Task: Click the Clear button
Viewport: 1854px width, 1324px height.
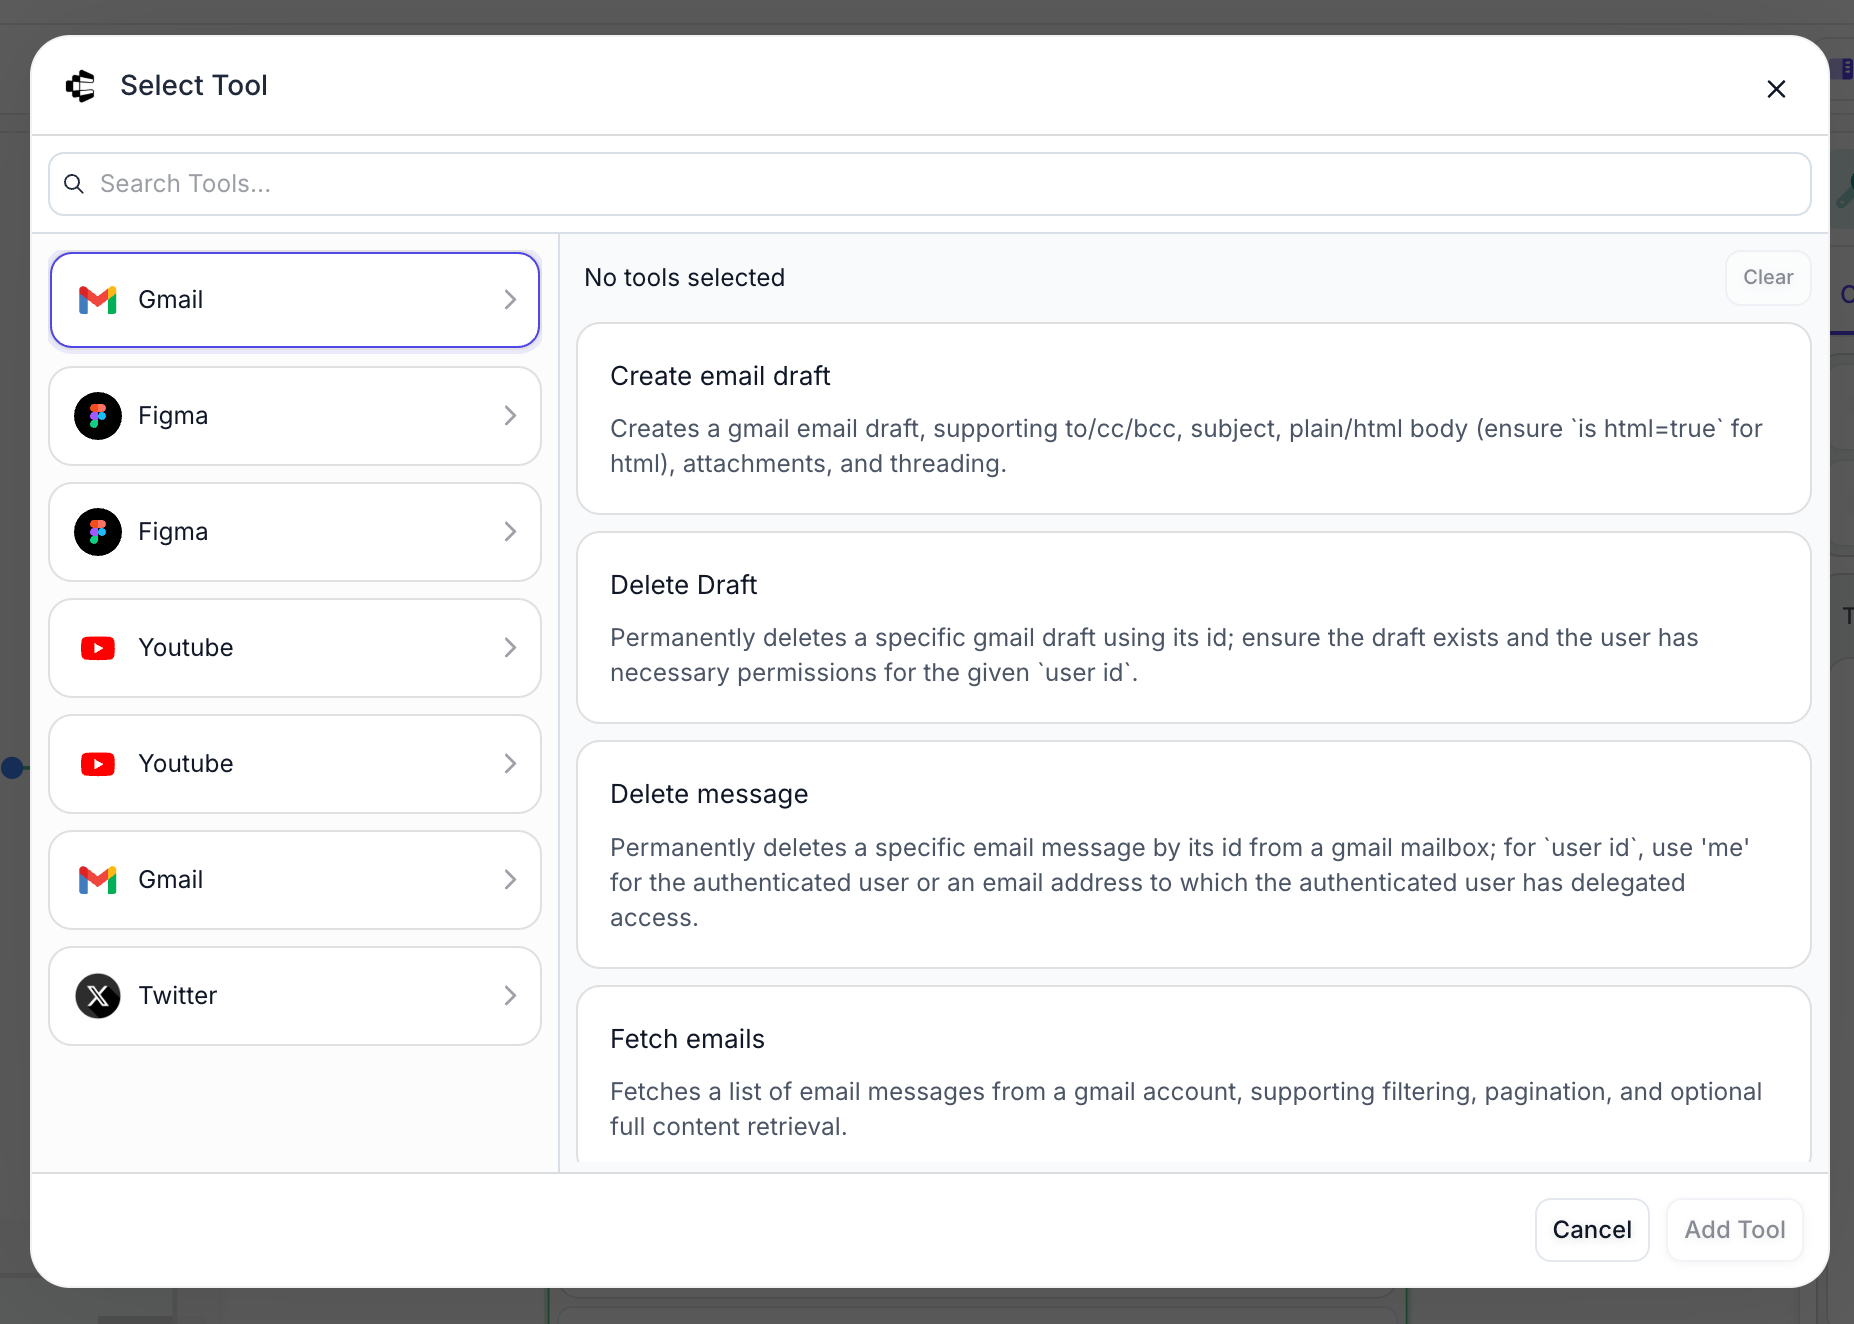Action: (x=1767, y=278)
